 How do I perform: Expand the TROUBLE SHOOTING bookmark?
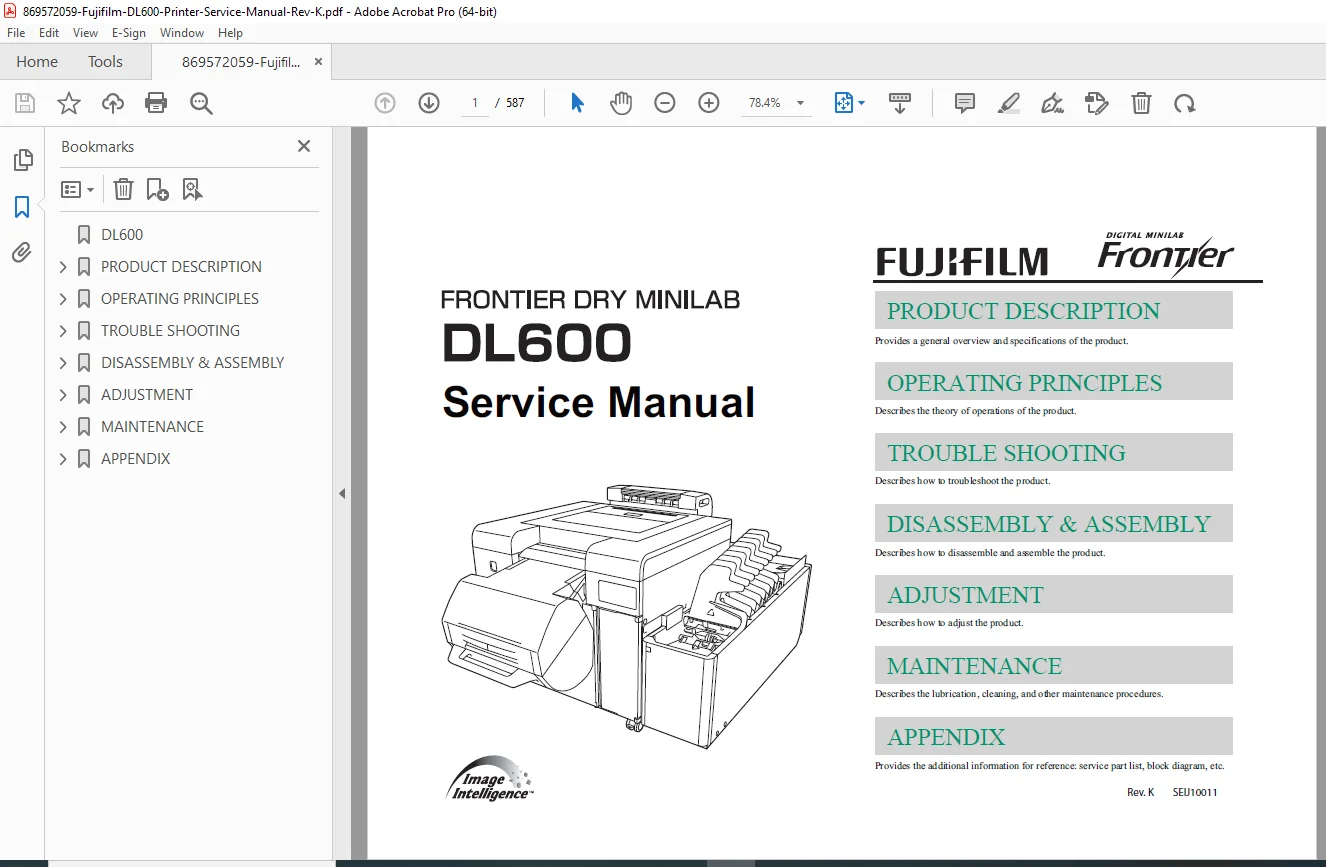coord(63,331)
